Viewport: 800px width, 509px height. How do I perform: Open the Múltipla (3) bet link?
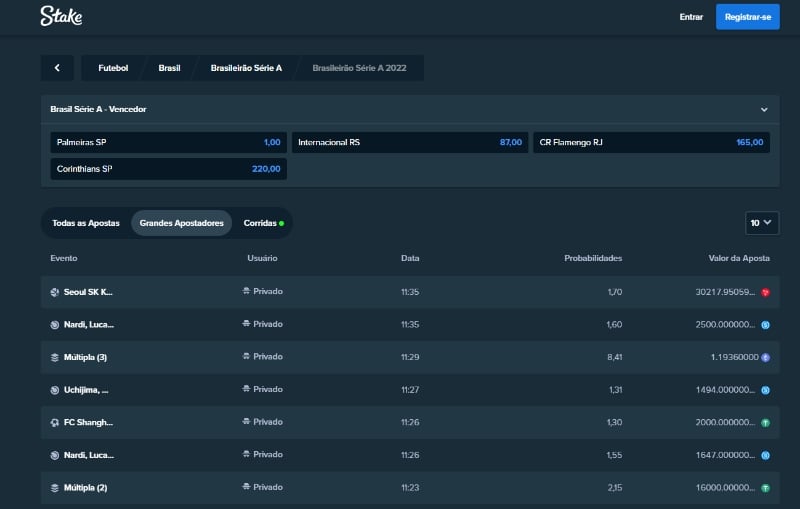point(85,358)
